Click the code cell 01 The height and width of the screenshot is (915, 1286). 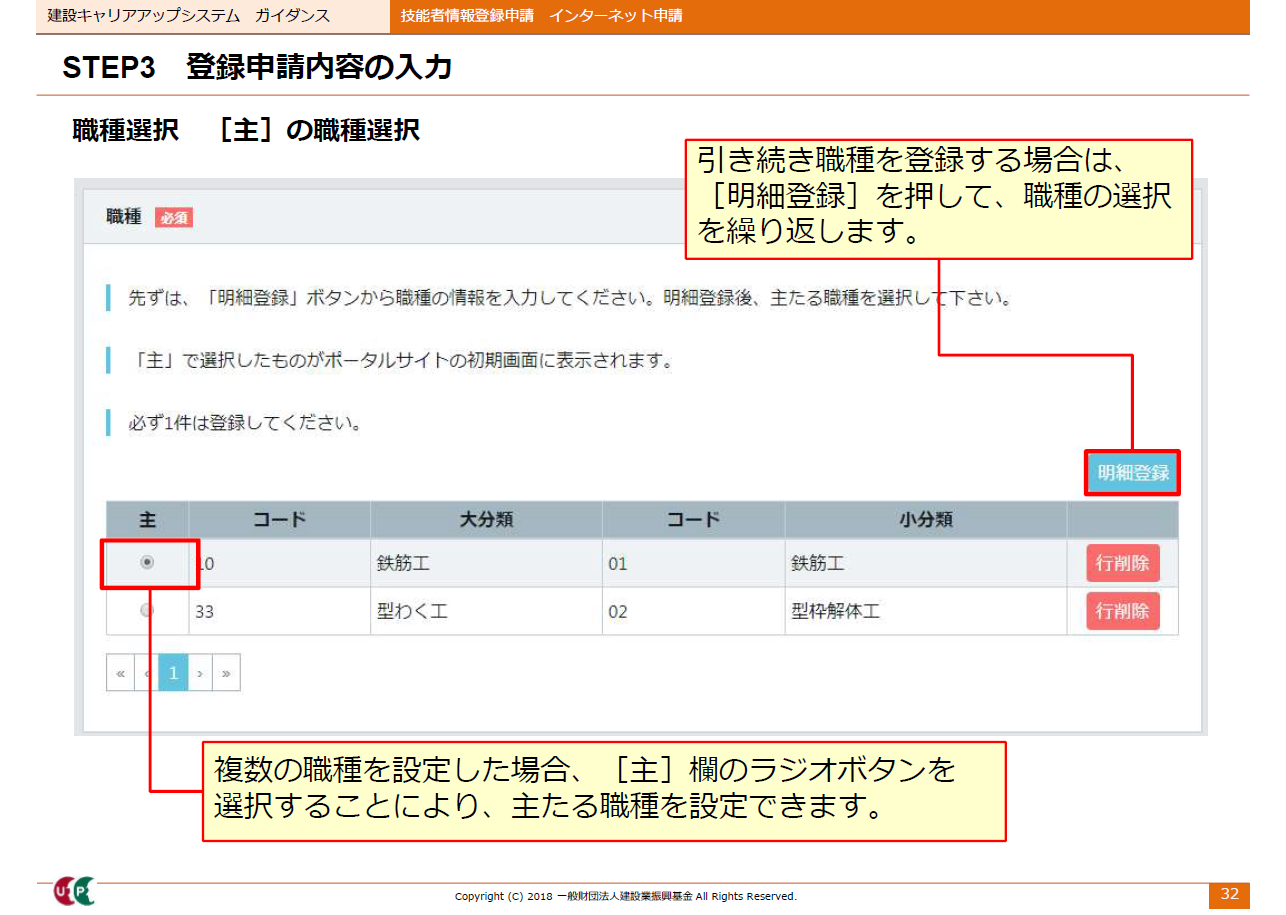point(693,564)
